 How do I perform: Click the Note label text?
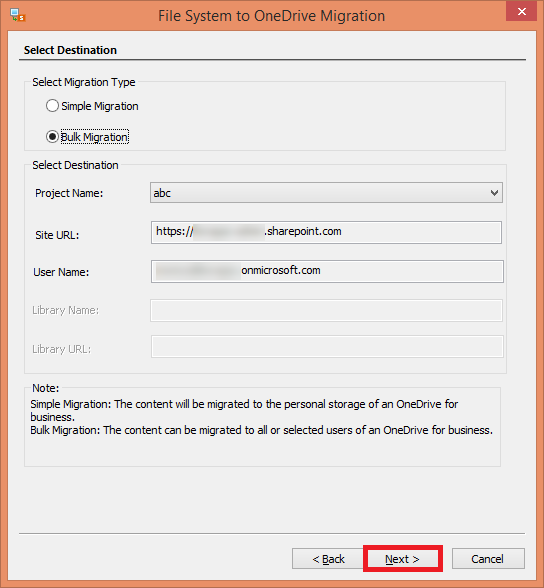[x=45, y=388]
